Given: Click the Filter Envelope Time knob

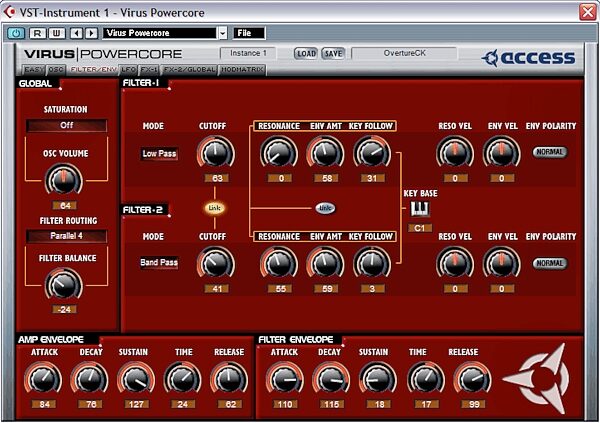Looking at the screenshot, I should click(x=426, y=379).
